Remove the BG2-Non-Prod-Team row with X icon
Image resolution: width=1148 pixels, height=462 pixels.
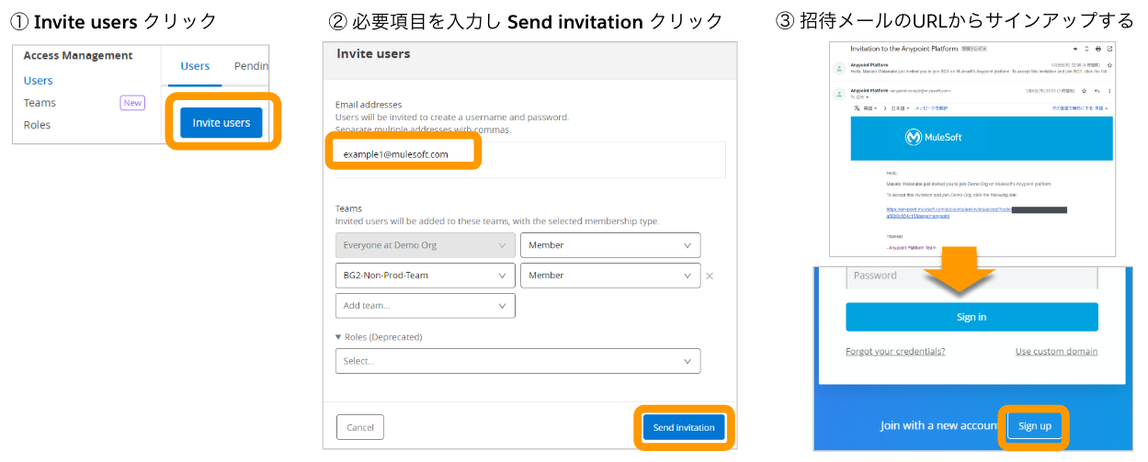click(709, 276)
